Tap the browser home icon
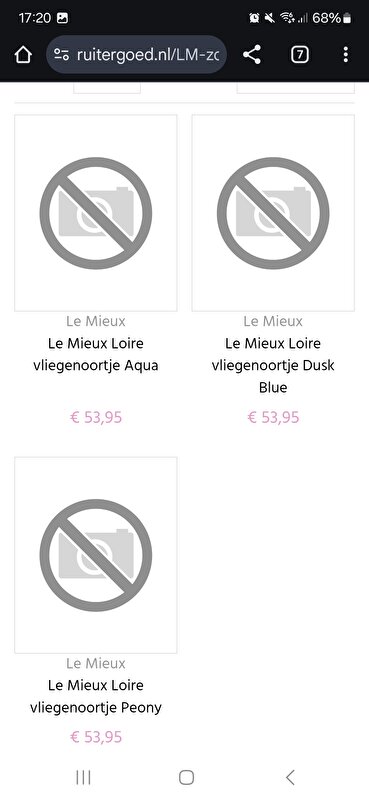This screenshot has width=369, height=800. coord(23,55)
